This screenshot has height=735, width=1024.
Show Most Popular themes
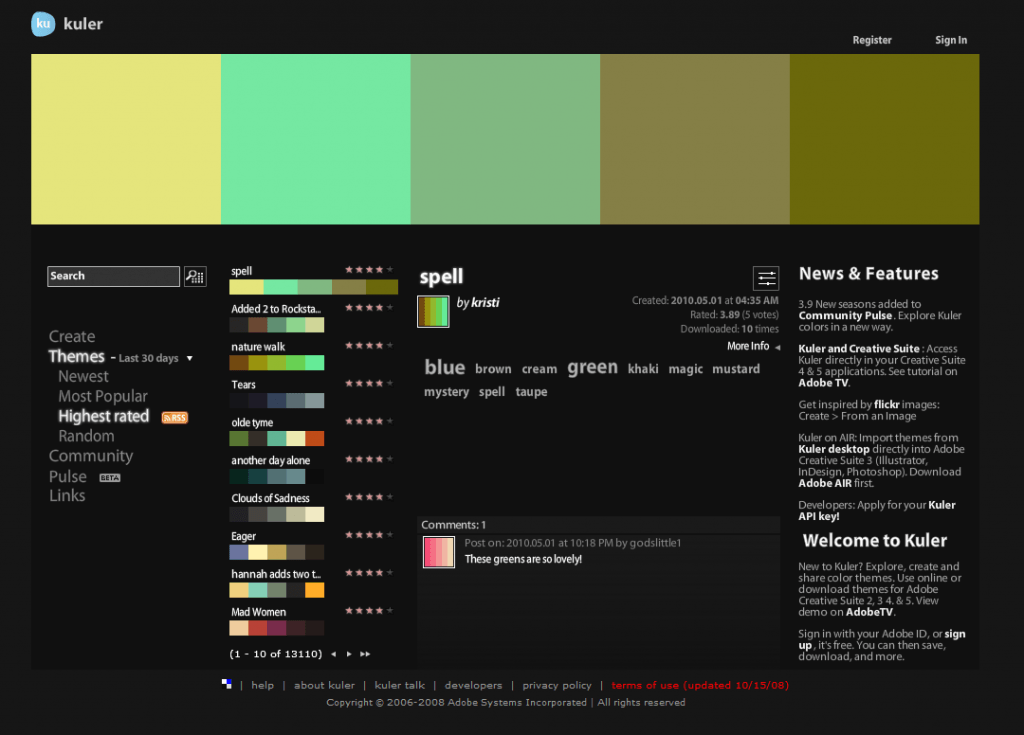tap(103, 397)
